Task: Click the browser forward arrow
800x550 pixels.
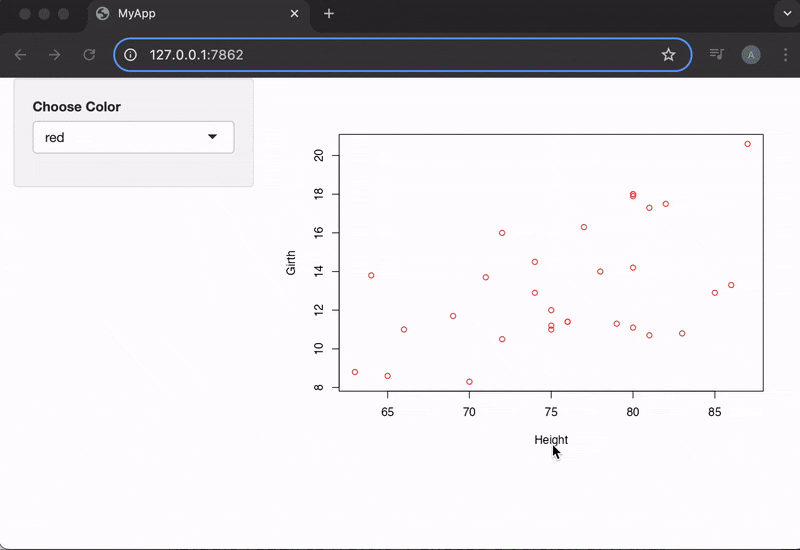Action: pyautogui.click(x=55, y=55)
